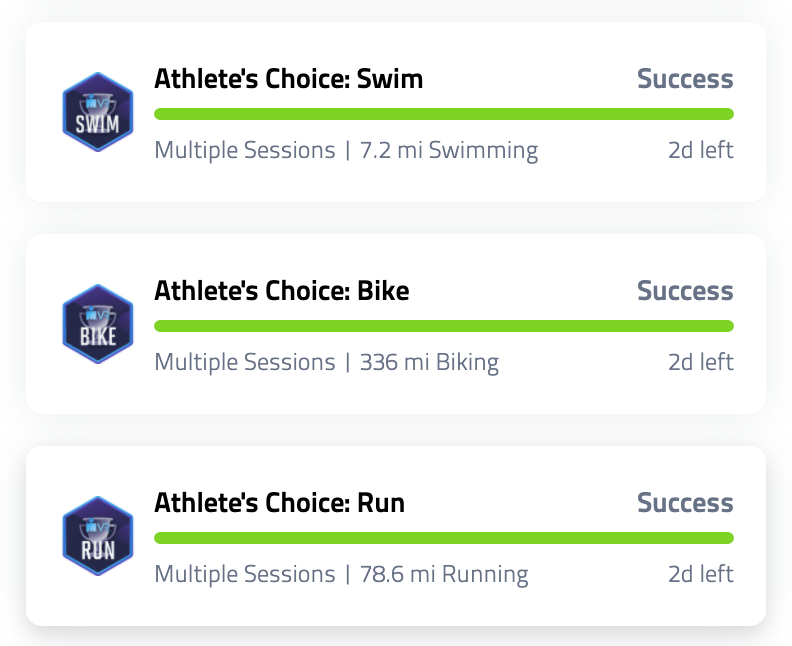
Task: Click "2d left" on the Run card
Action: click(700, 574)
